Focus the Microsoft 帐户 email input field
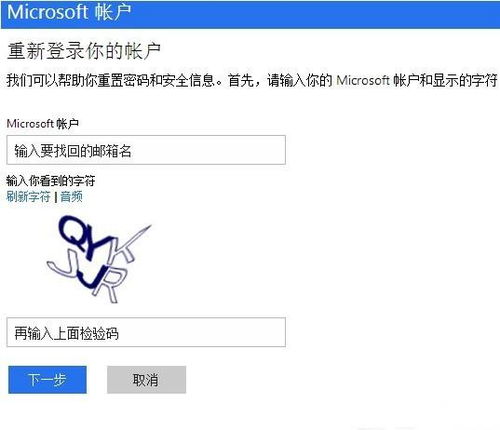The image size is (500, 430). (146, 150)
